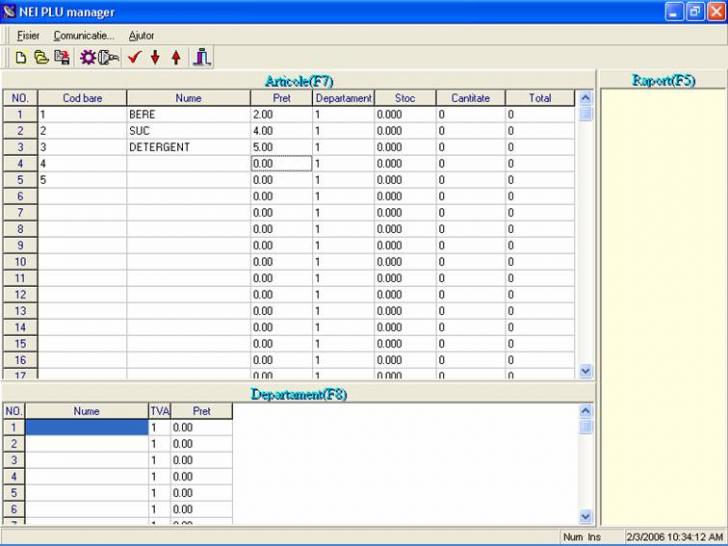Click the Open folder toolbar icon
The height and width of the screenshot is (546, 728).
pyautogui.click(x=41, y=57)
